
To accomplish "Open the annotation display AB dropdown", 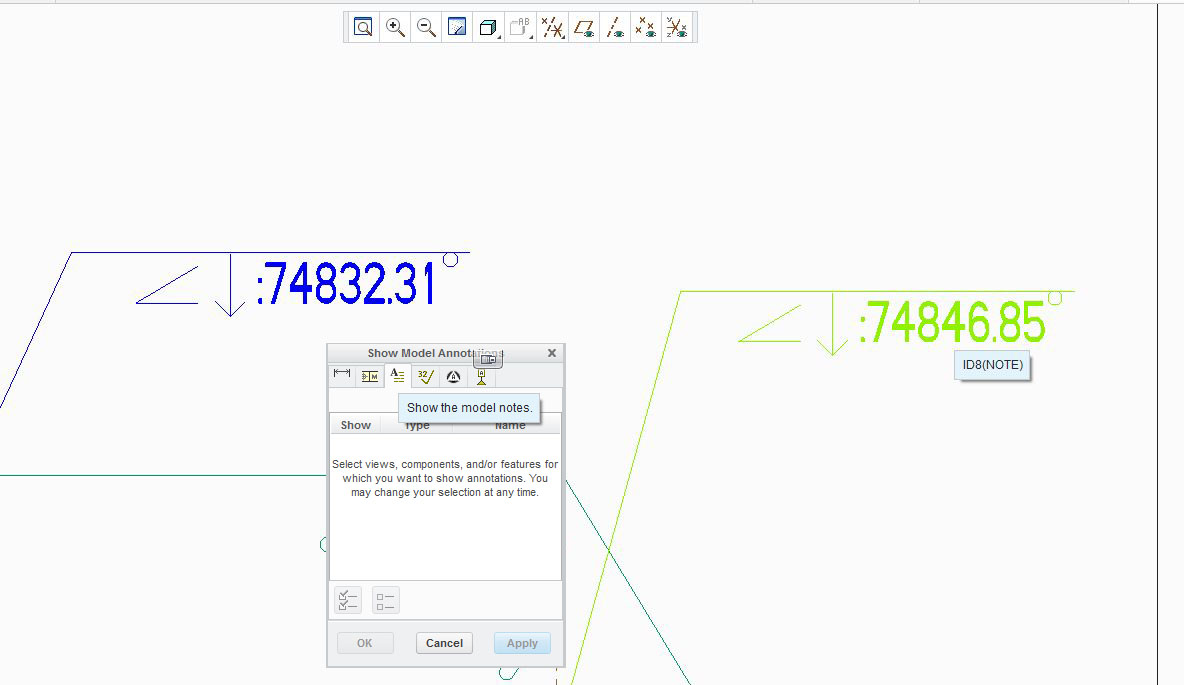I will pyautogui.click(x=520, y=28).
